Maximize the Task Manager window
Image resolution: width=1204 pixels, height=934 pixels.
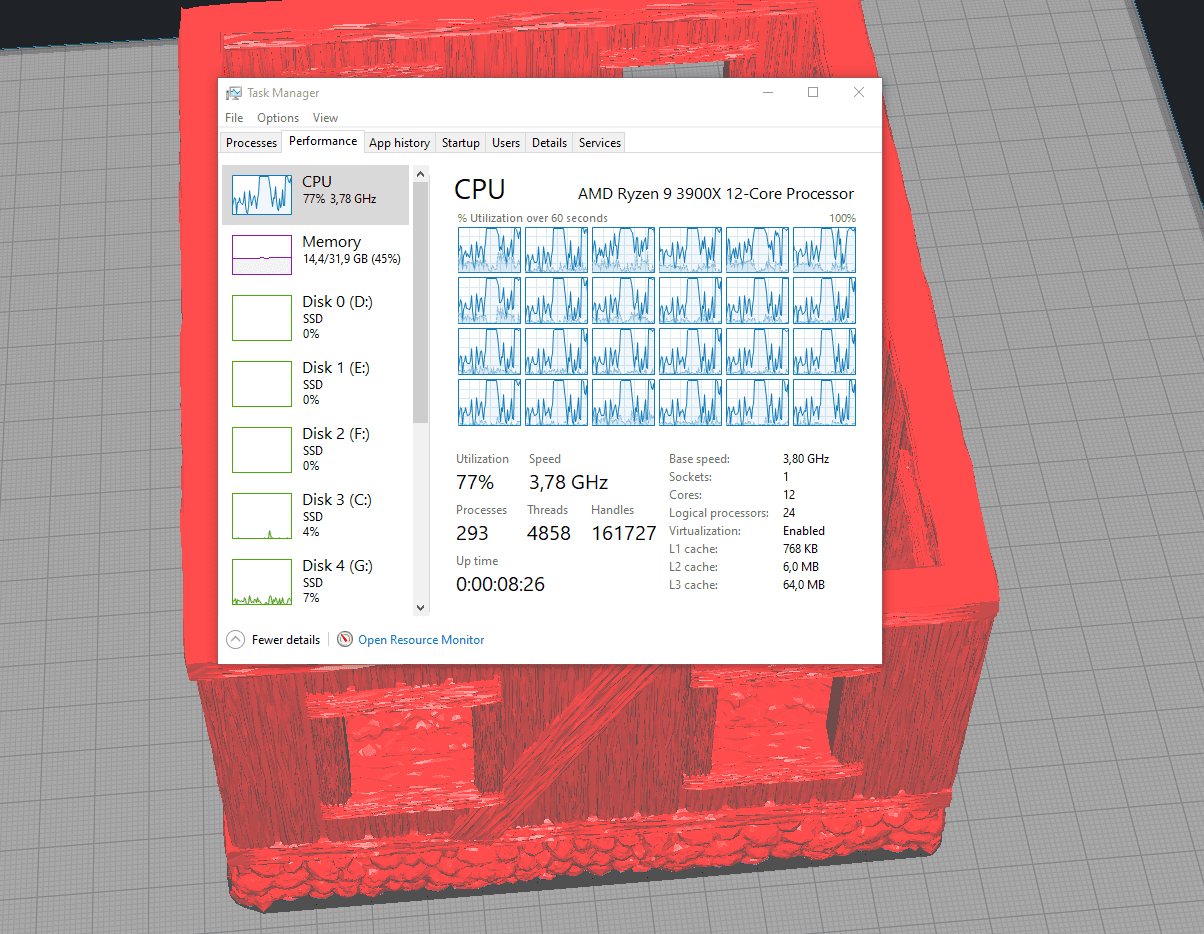[x=813, y=92]
